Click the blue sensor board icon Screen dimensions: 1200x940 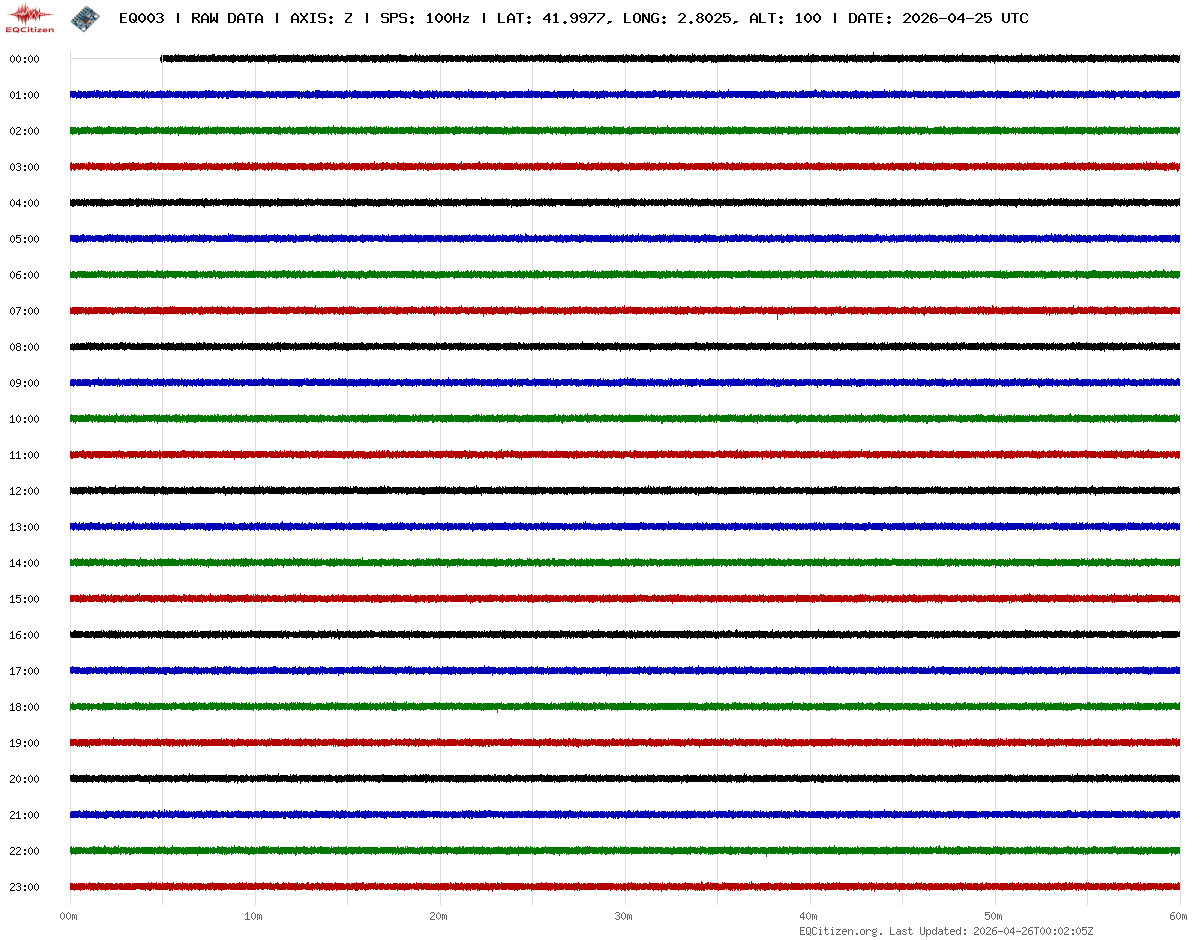pyautogui.click(x=84, y=17)
